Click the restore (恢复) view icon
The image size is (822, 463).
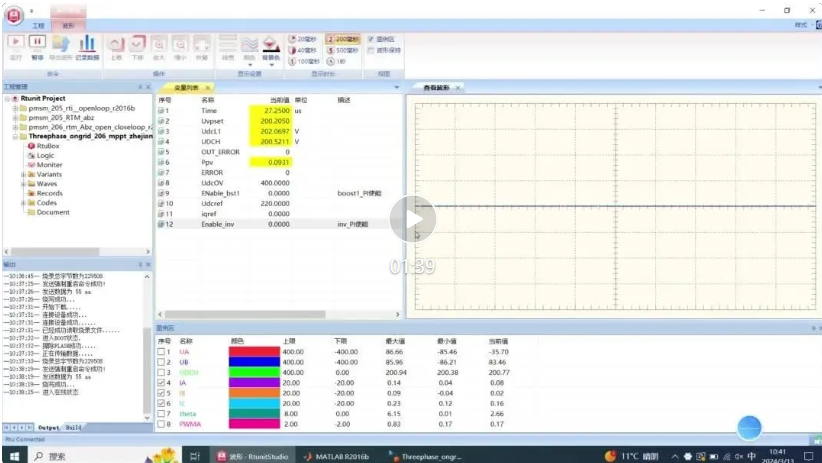(x=203, y=43)
